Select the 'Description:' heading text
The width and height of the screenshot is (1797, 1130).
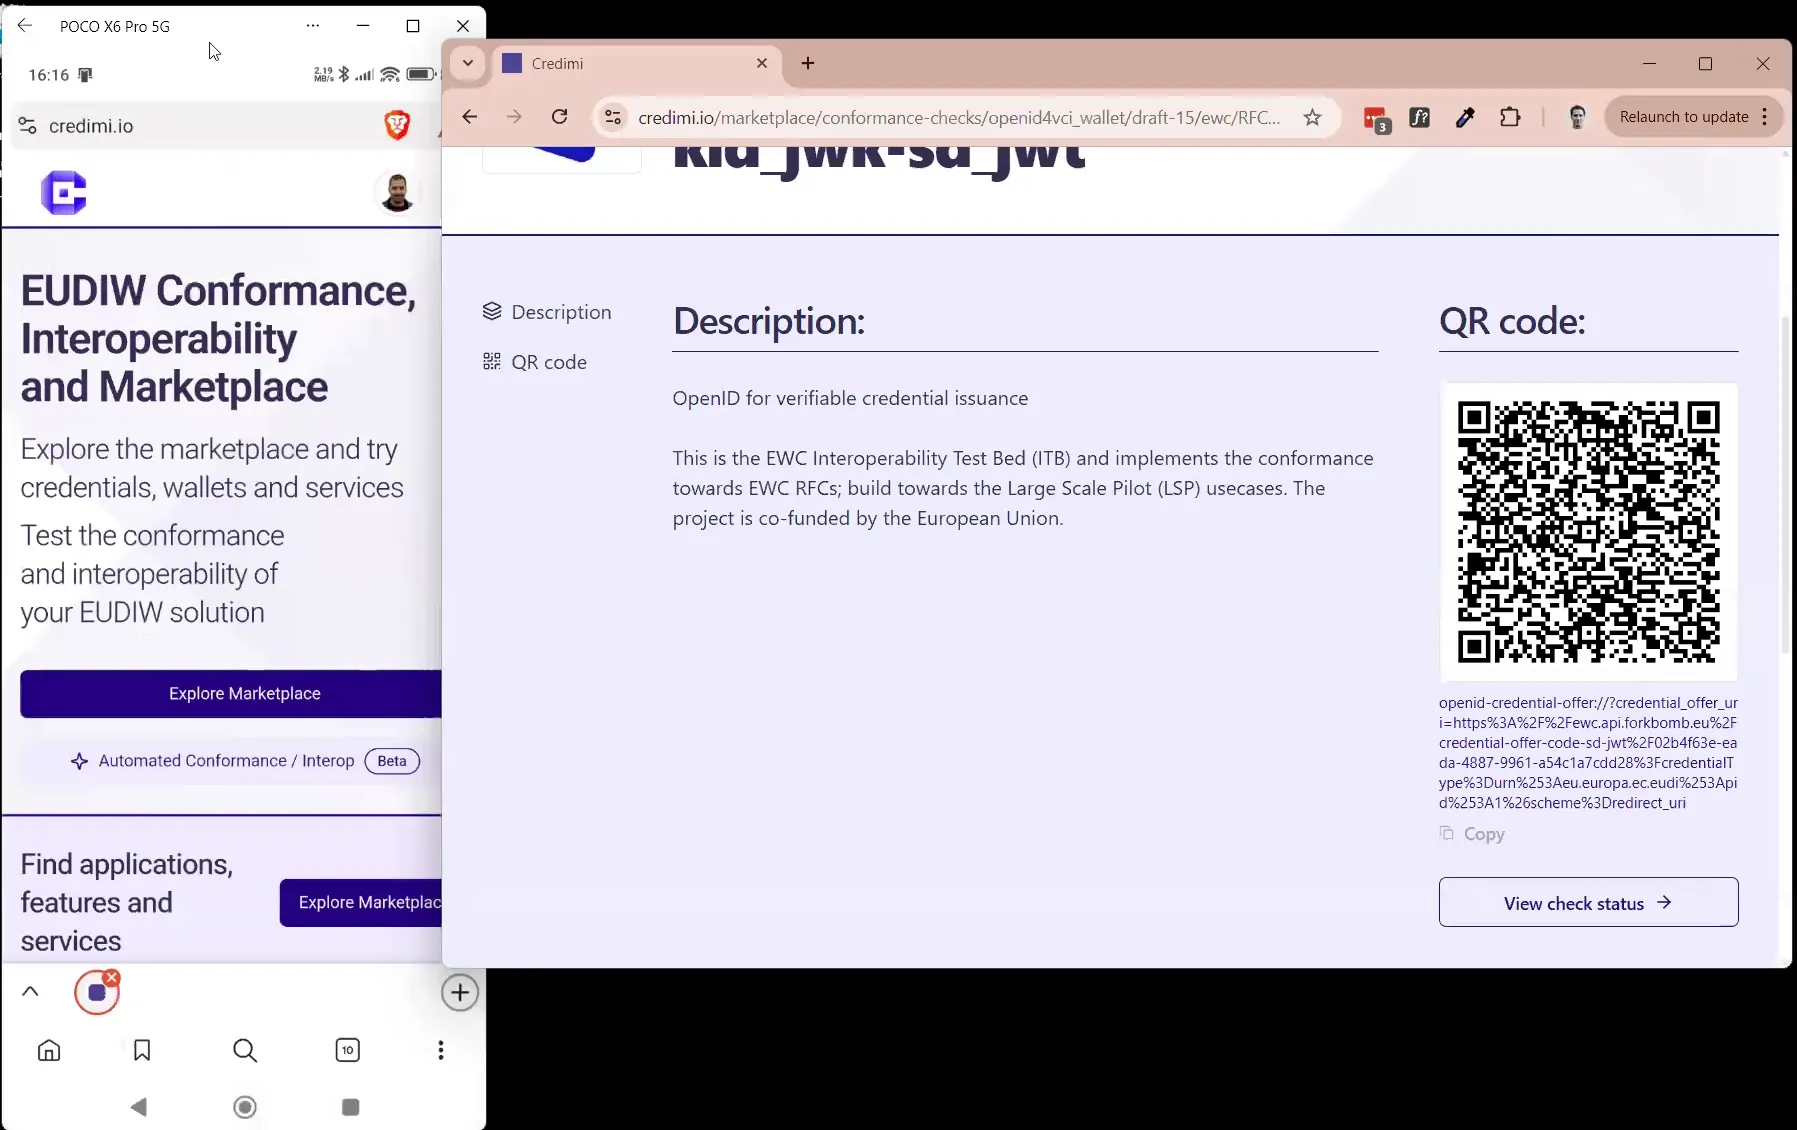point(769,321)
